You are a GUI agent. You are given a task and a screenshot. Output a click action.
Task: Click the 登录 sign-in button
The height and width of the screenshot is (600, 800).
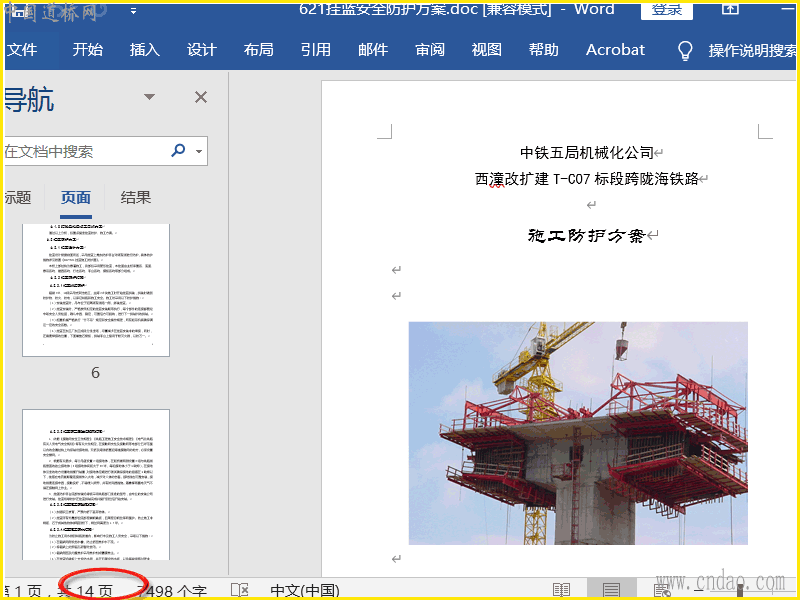click(x=667, y=9)
